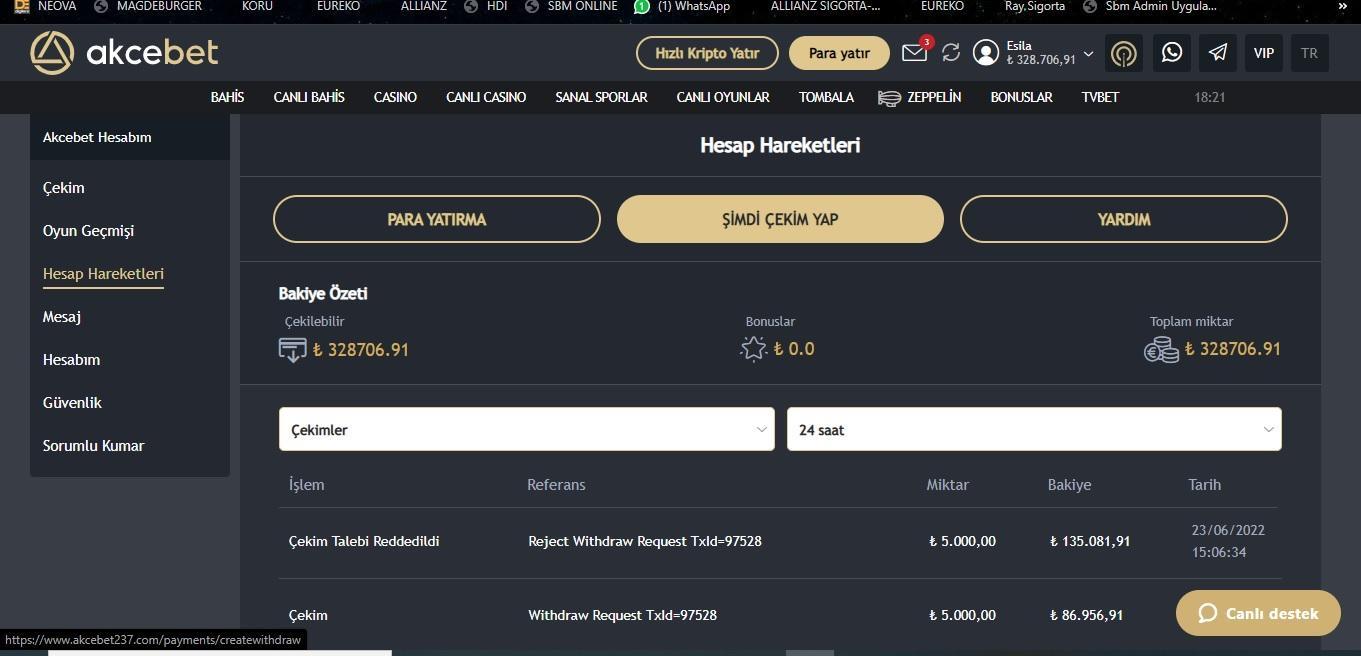Screen dimensions: 1361x656
Task: Go to CANLI CASINO menu
Action: 486,97
